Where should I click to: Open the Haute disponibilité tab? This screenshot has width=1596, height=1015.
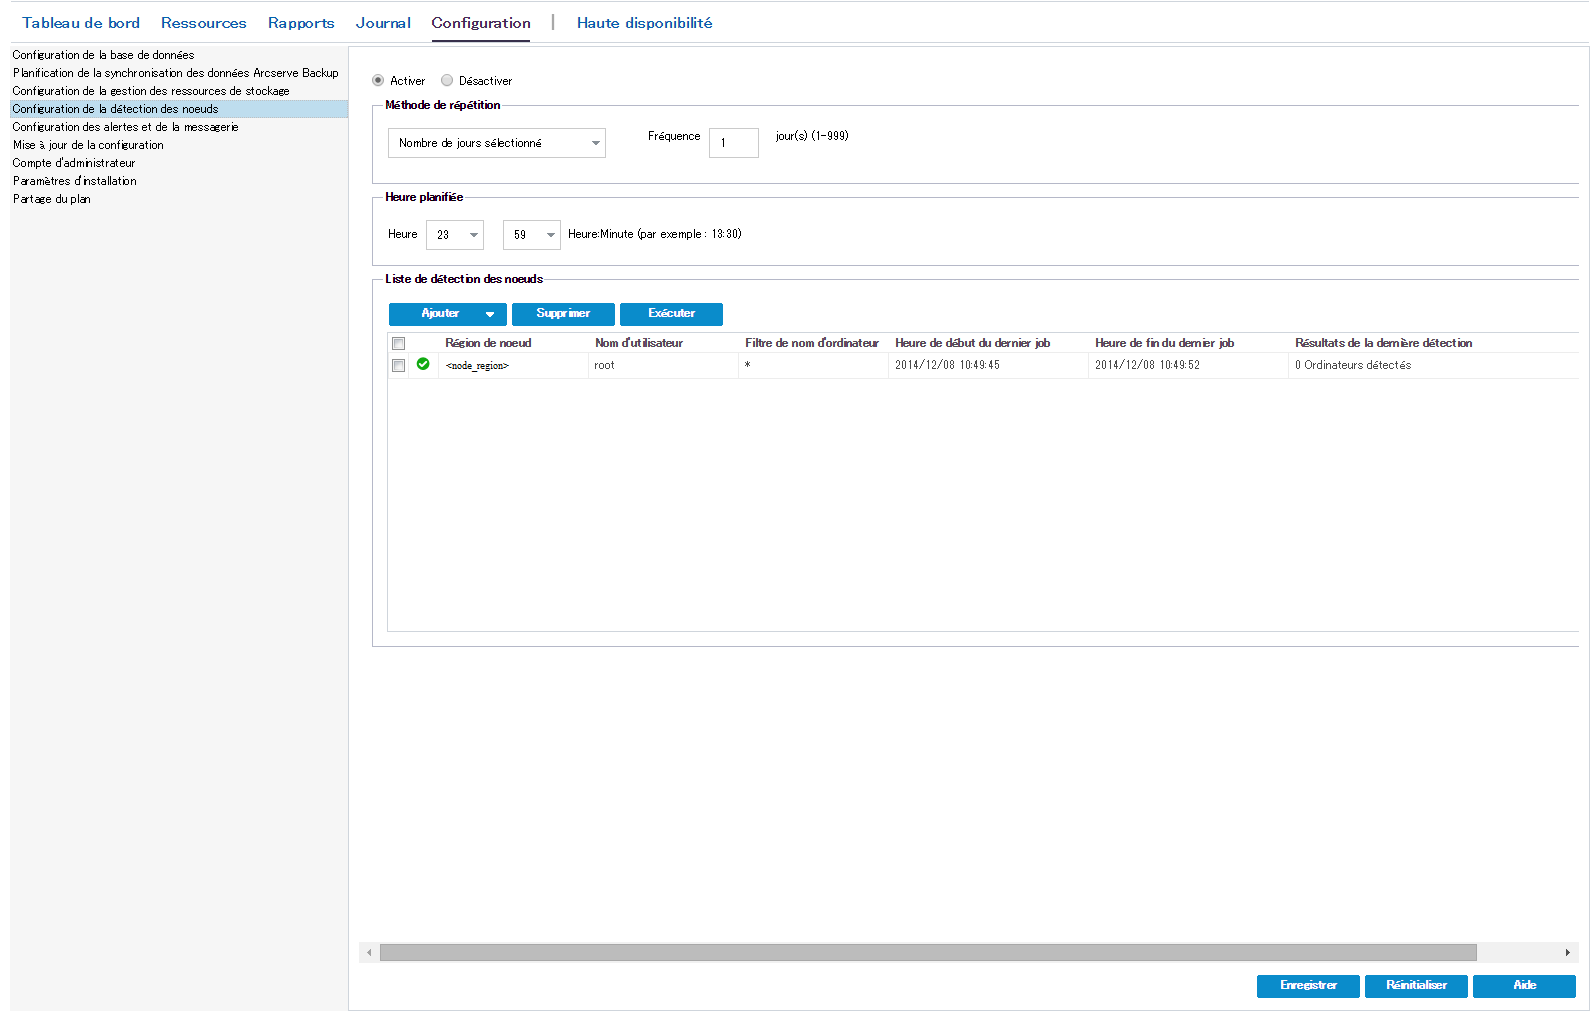click(x=644, y=23)
